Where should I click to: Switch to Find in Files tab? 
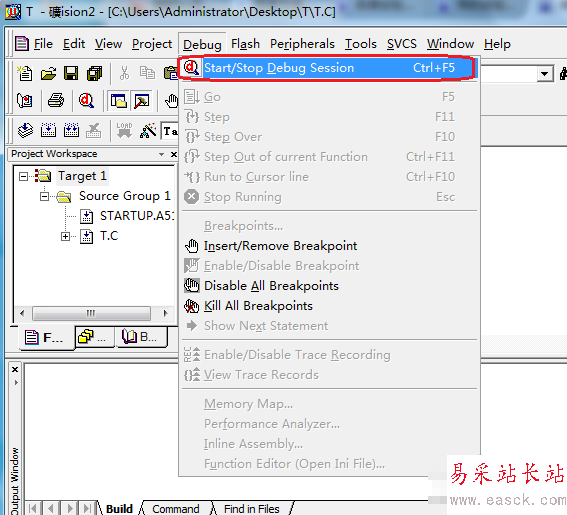[251, 509]
